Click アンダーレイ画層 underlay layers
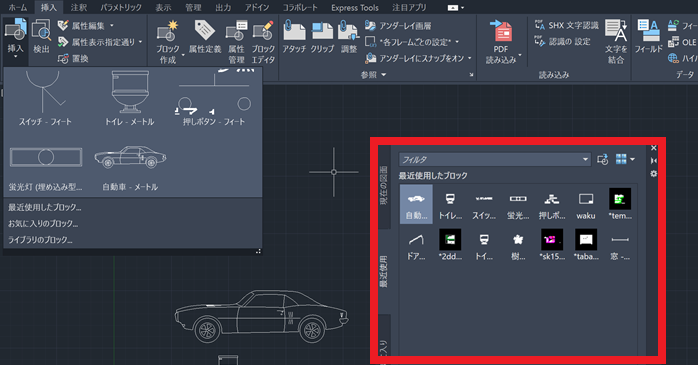This screenshot has height=365, width=698. coord(398,26)
